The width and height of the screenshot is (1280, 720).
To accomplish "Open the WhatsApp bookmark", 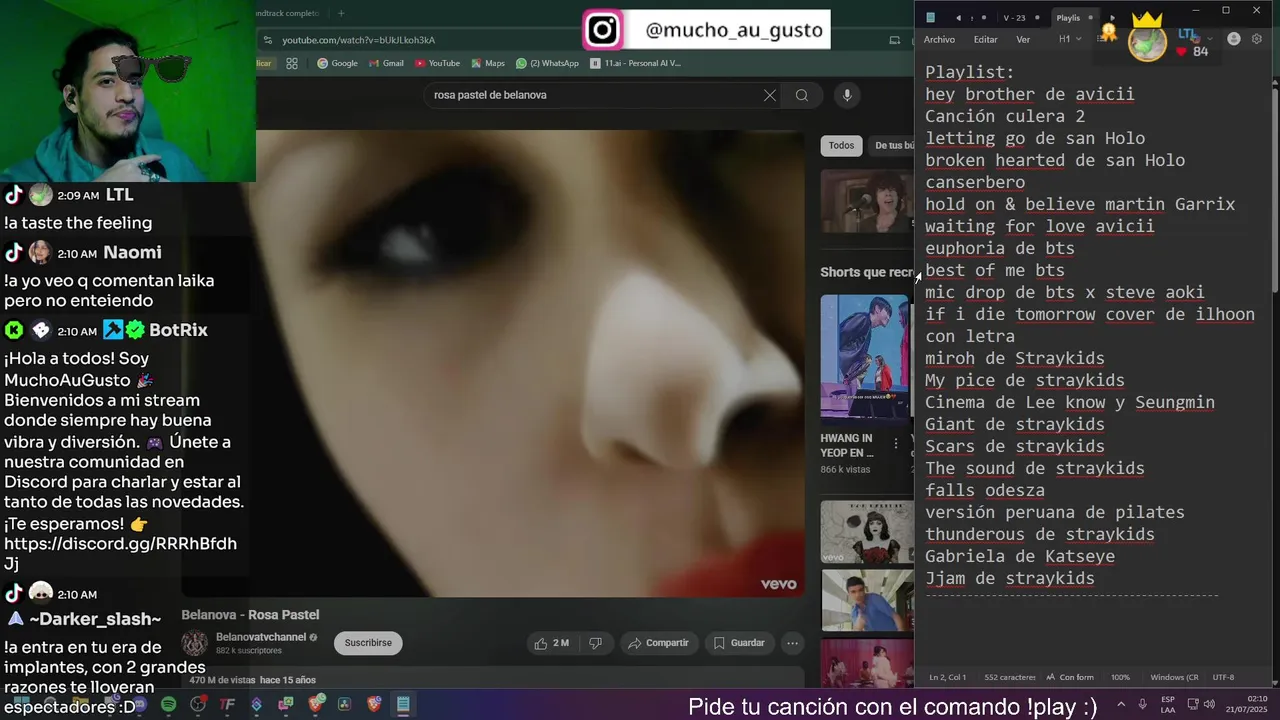I will coord(547,63).
